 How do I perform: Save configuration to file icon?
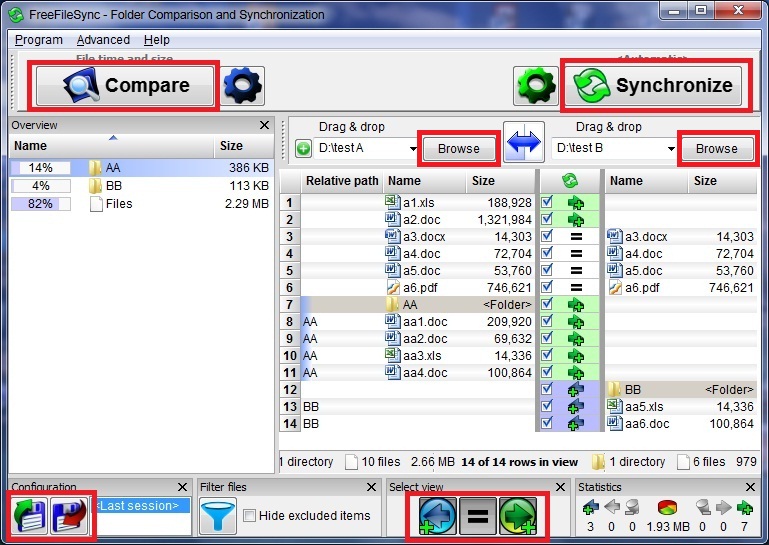pos(69,516)
